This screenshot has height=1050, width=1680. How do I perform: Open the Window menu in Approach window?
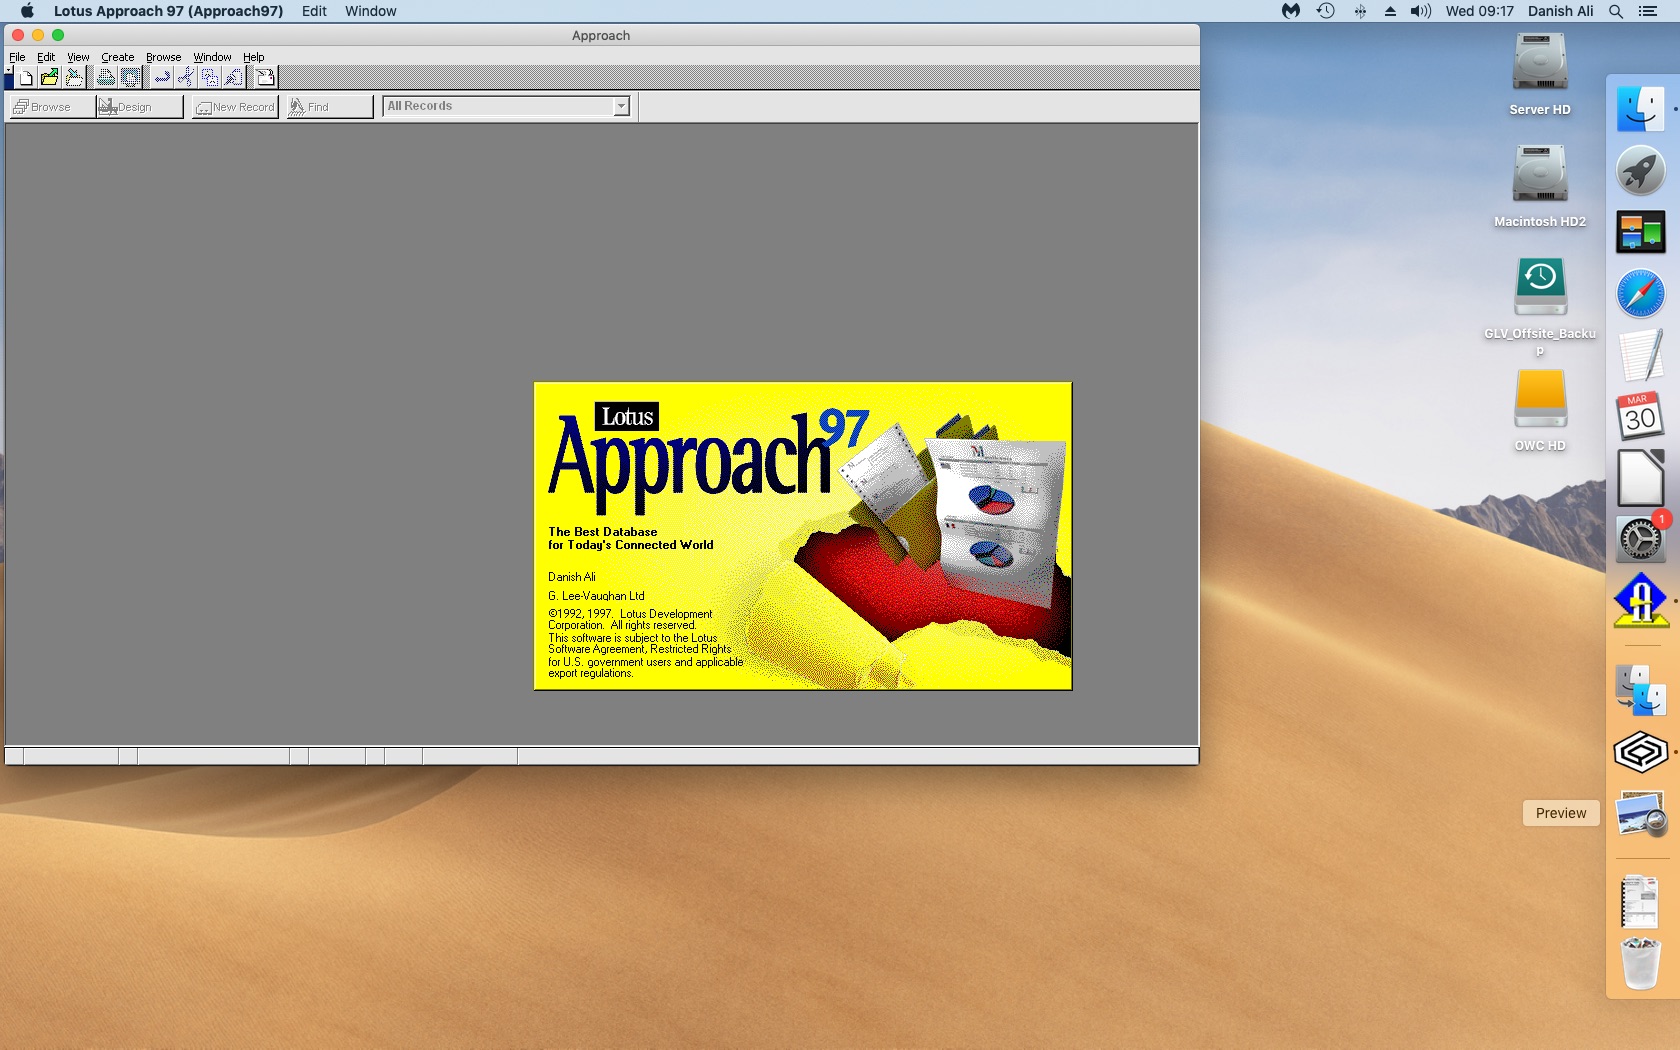pyautogui.click(x=212, y=57)
